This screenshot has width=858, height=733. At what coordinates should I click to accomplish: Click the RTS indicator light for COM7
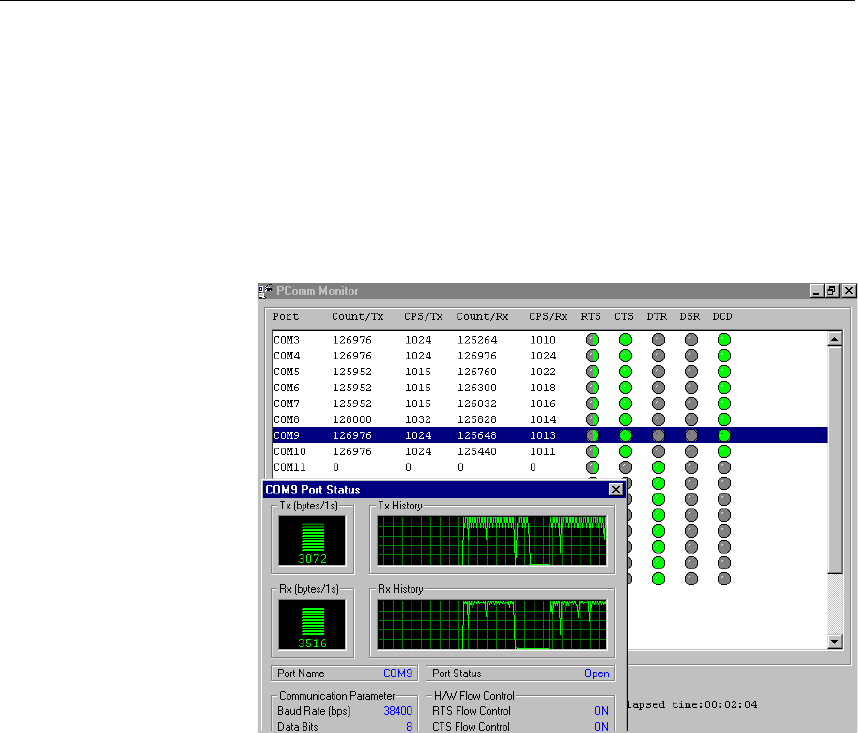click(x=592, y=403)
